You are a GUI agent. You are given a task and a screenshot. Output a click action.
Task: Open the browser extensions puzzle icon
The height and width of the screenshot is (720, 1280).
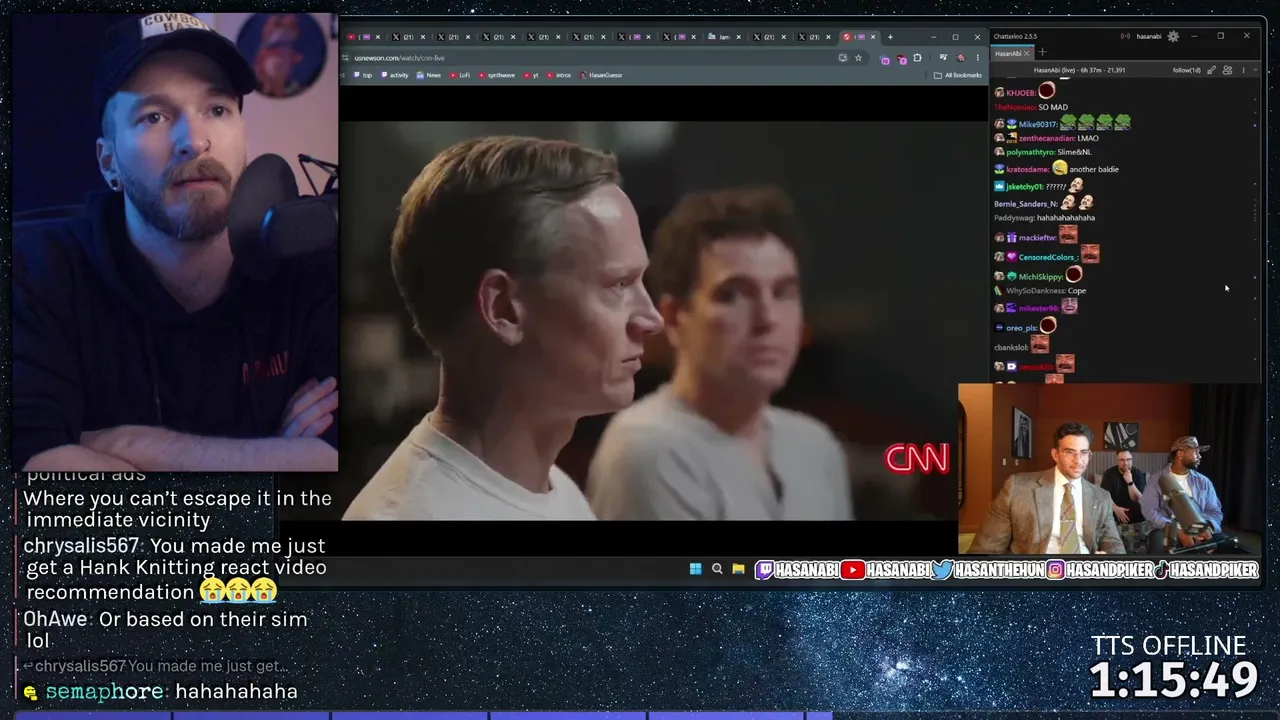[917, 58]
